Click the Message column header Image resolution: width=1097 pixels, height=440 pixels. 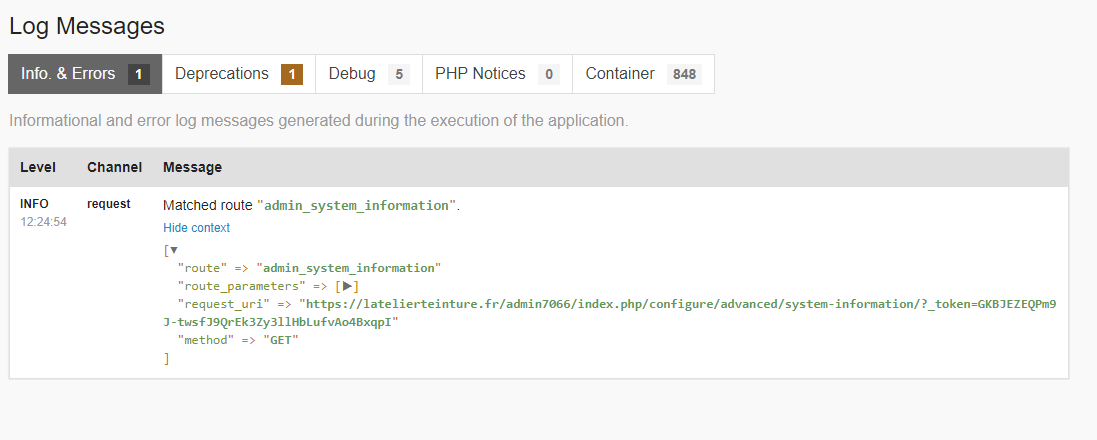click(192, 167)
